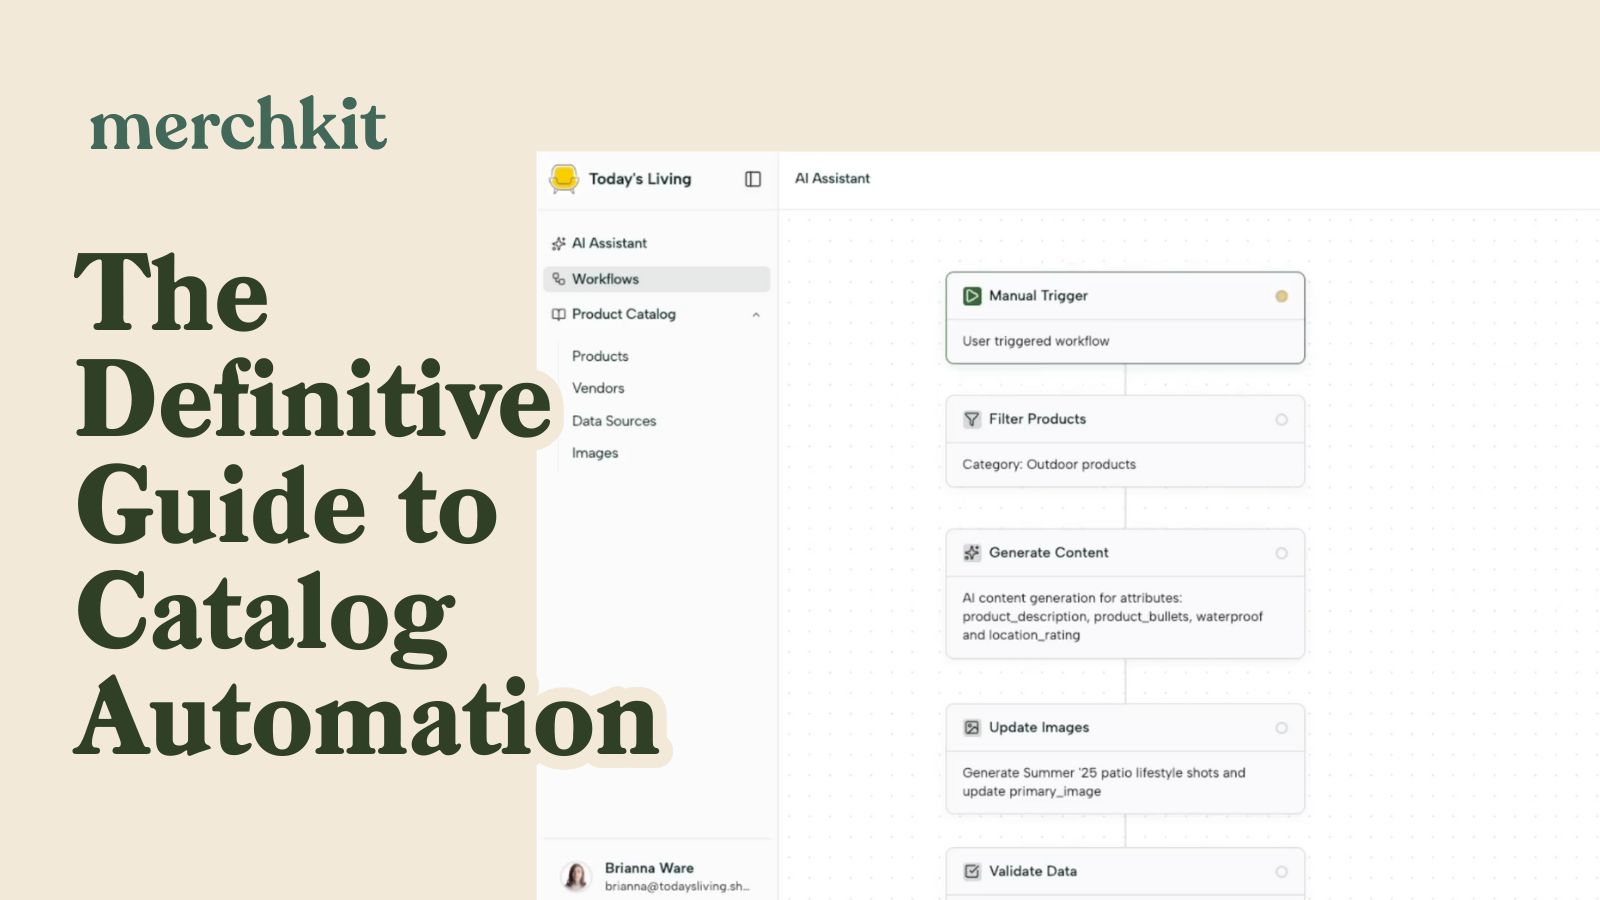Click the Update Images picture icon
Image resolution: width=1600 pixels, height=900 pixels.
[x=972, y=728]
